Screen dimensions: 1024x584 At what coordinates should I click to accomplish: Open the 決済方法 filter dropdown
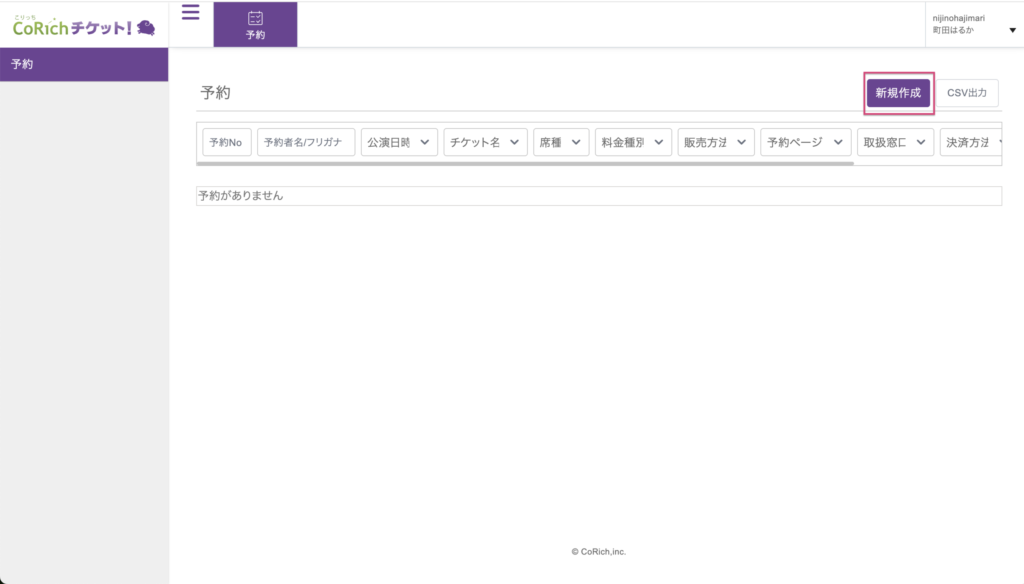pyautogui.click(x=970, y=143)
